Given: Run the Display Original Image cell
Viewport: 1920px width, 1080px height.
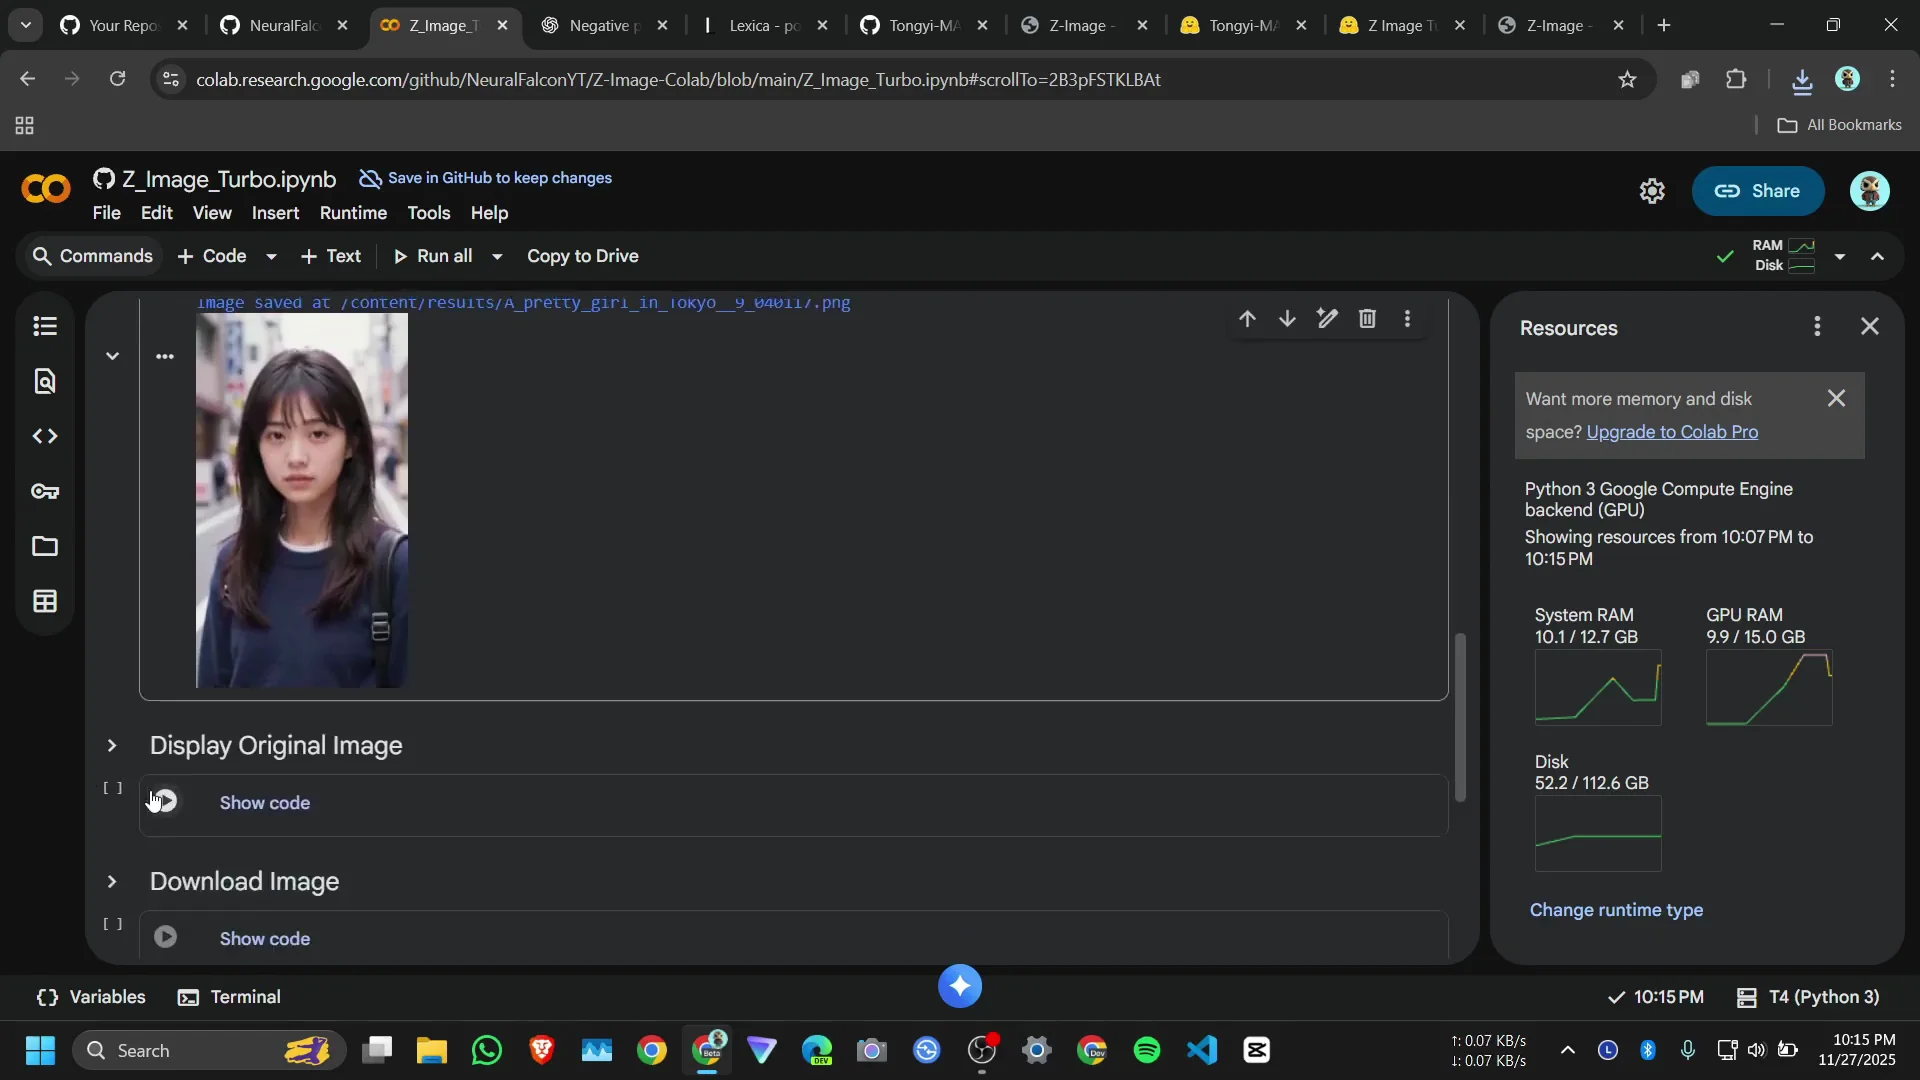Looking at the screenshot, I should click(x=166, y=801).
